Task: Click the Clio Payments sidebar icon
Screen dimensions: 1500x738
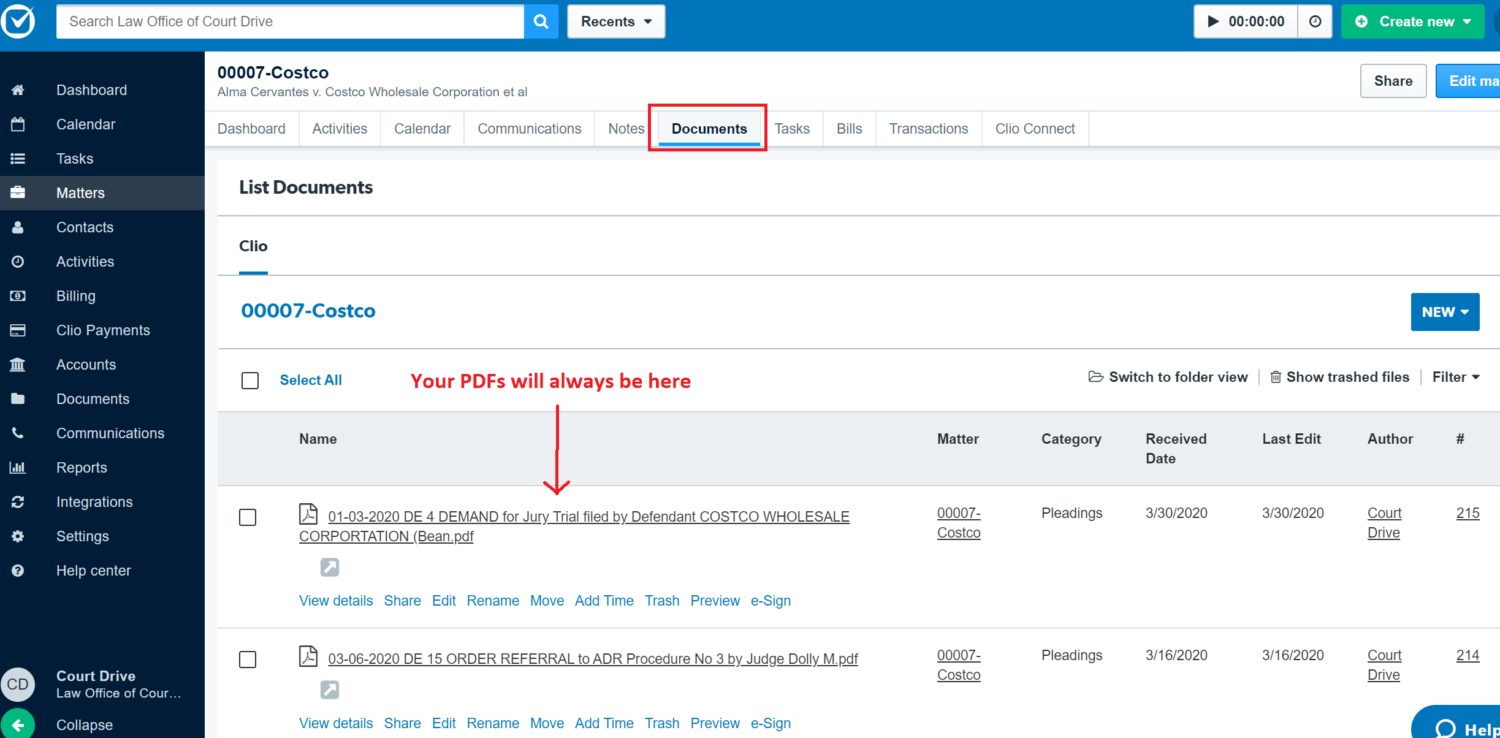Action: pyautogui.click(x=17, y=330)
